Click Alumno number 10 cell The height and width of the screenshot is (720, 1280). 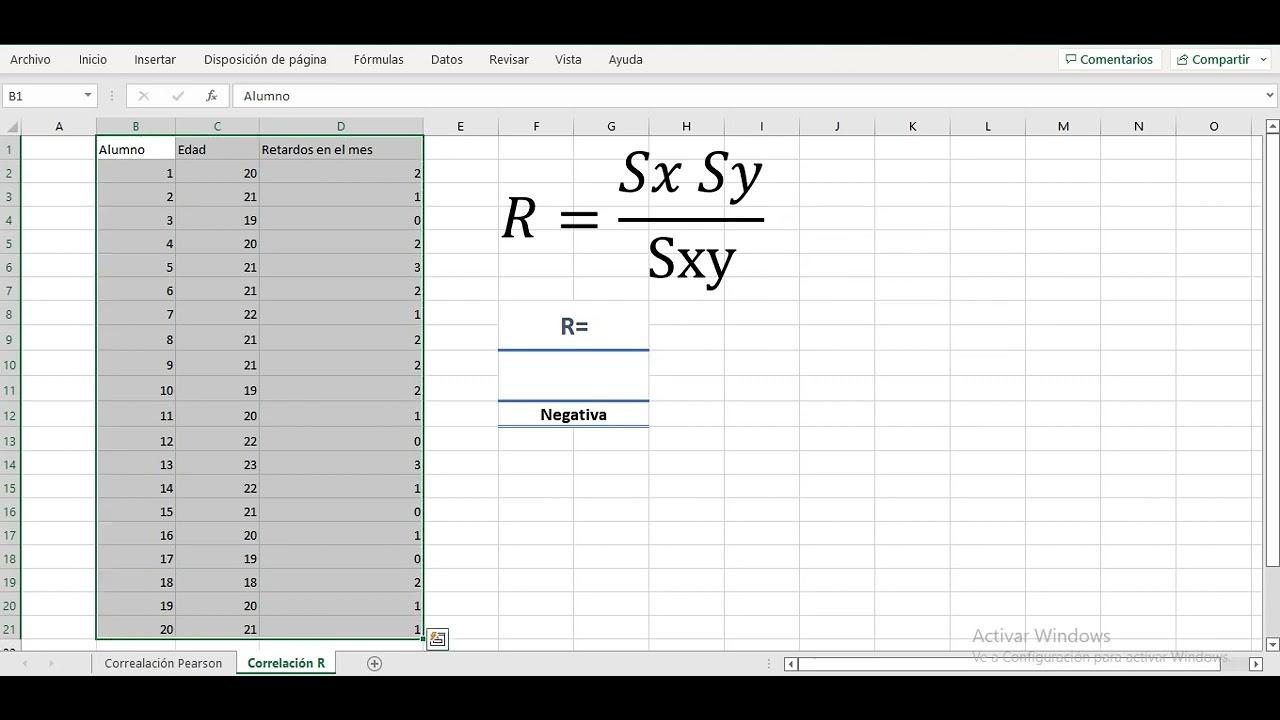click(x=136, y=391)
